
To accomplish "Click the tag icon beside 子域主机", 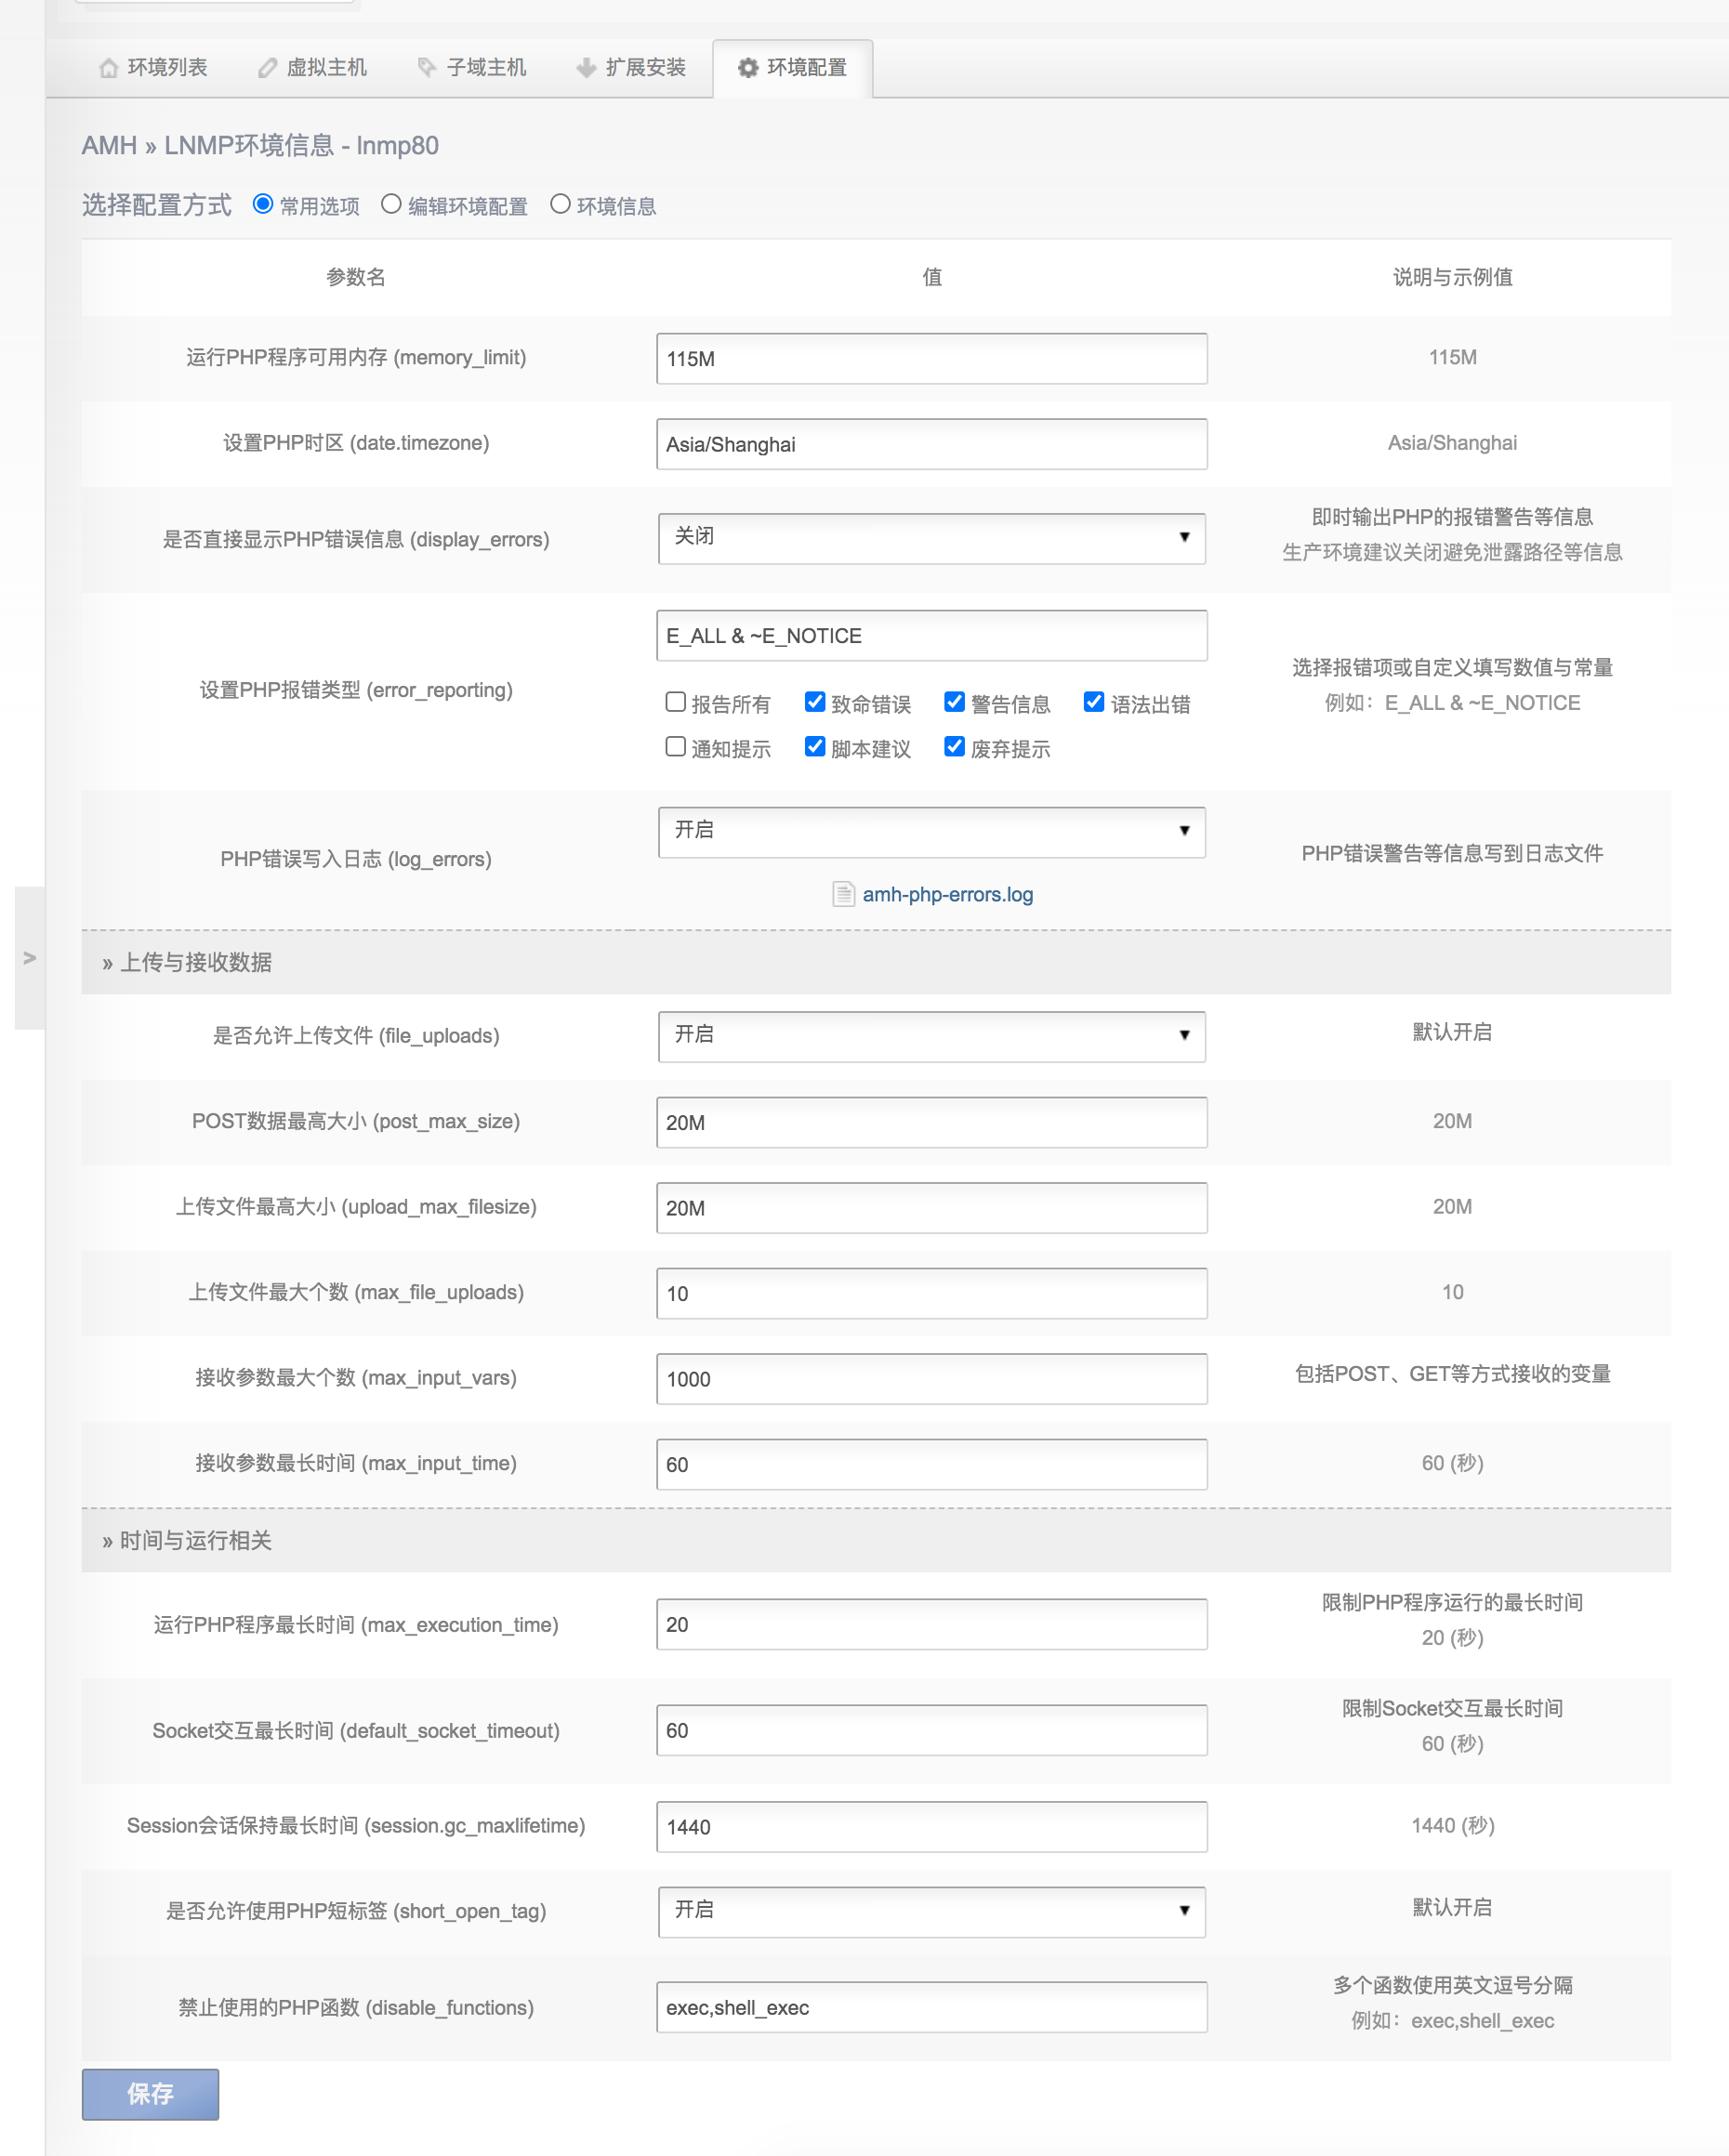I will [x=427, y=68].
